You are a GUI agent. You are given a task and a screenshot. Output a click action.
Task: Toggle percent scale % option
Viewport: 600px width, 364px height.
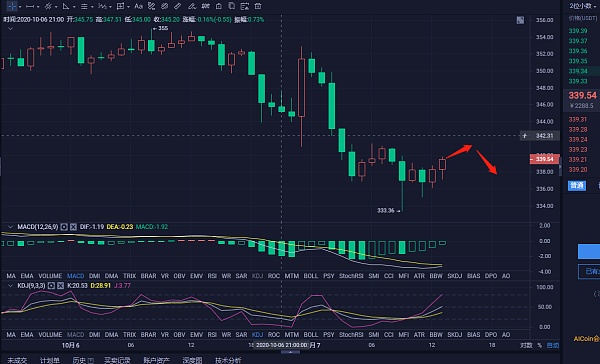click(540, 345)
